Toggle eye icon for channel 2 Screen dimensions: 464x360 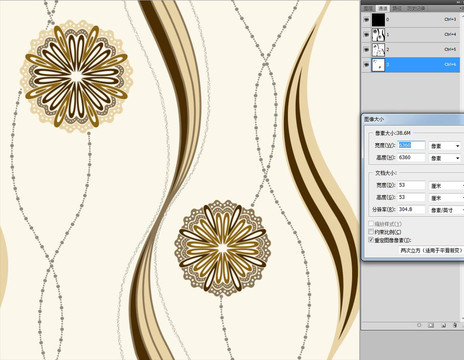(x=366, y=50)
